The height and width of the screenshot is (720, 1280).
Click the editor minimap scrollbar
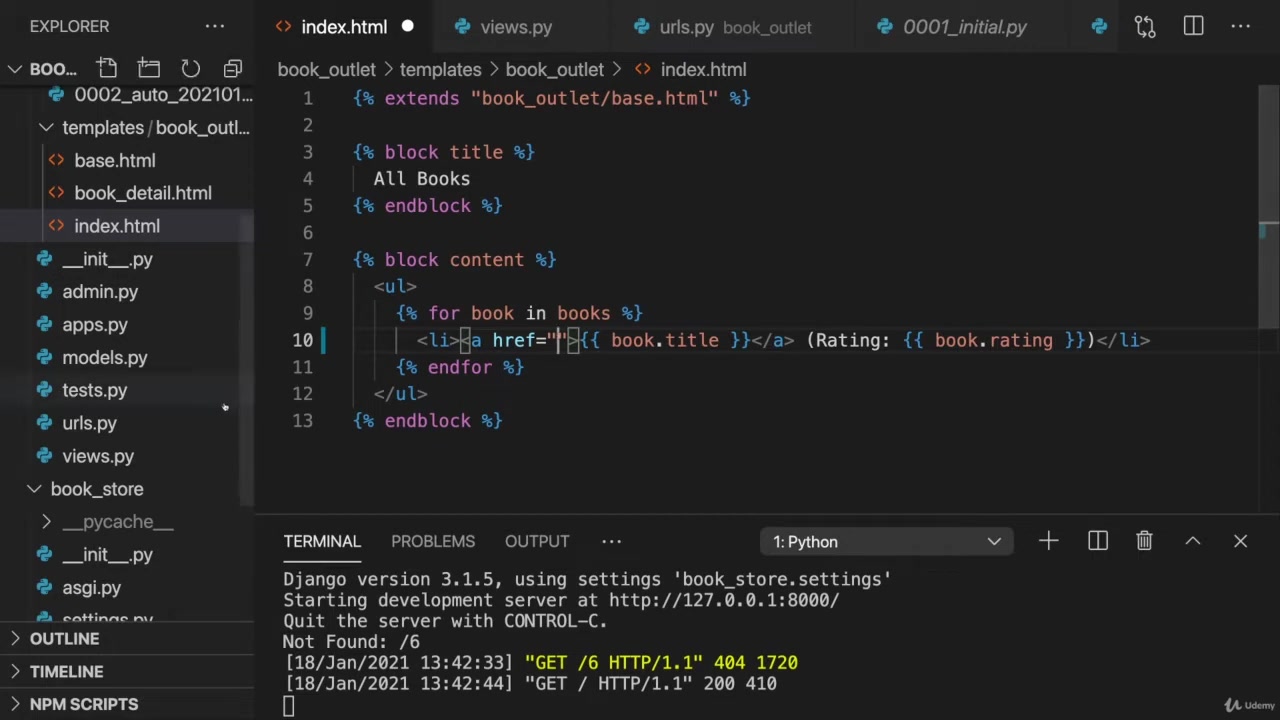1268,230
